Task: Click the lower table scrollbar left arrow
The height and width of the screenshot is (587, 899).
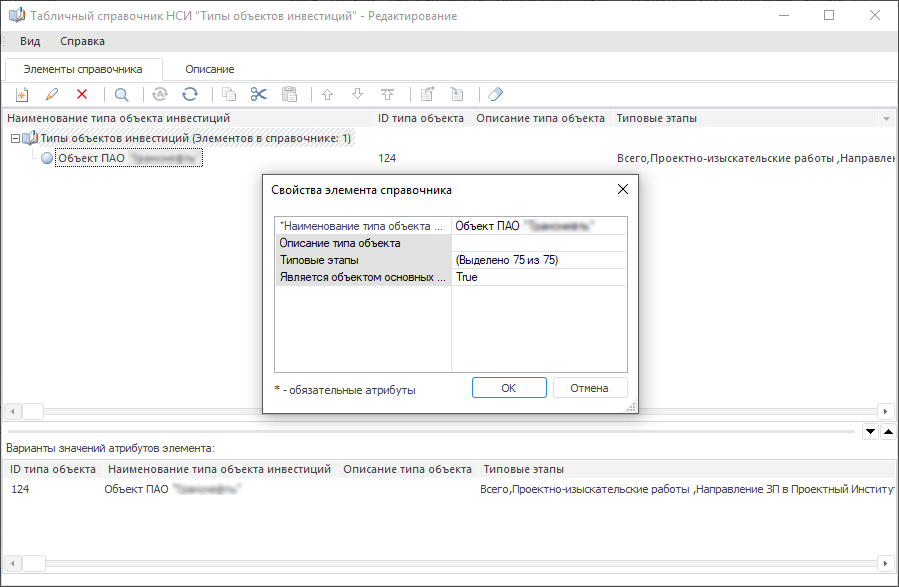Action: click(13, 563)
